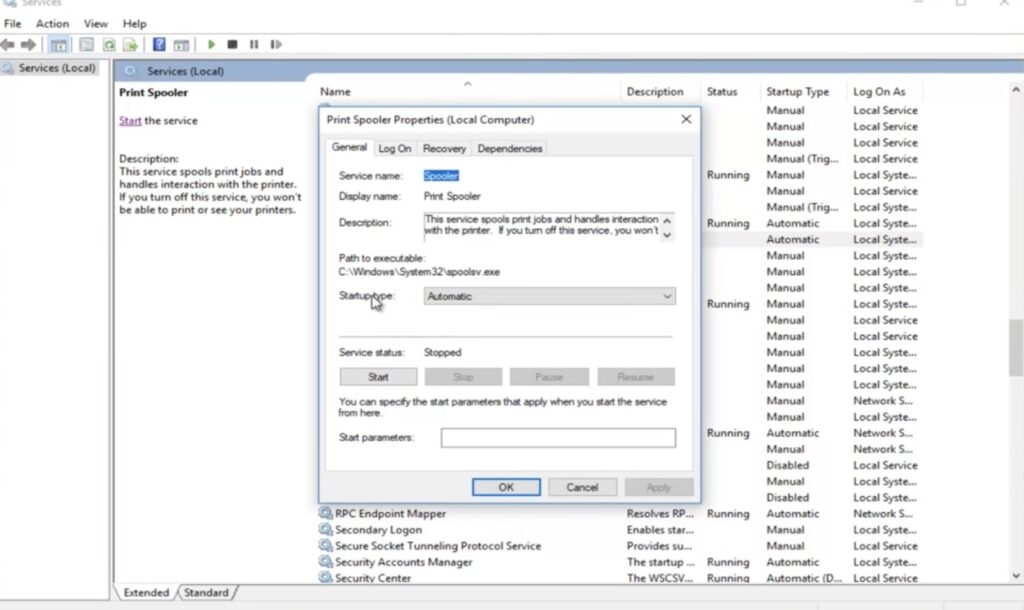
Task: Click Cancel in the Print Spooler Properties dialog
Action: pos(583,487)
